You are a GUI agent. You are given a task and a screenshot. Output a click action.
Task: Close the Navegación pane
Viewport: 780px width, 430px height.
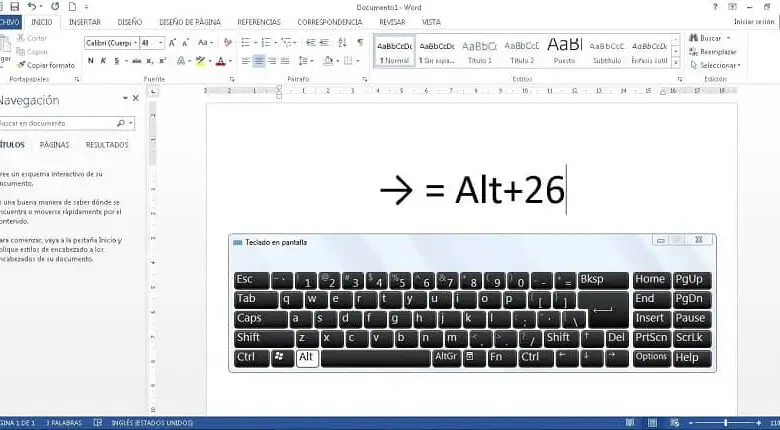[135, 98]
